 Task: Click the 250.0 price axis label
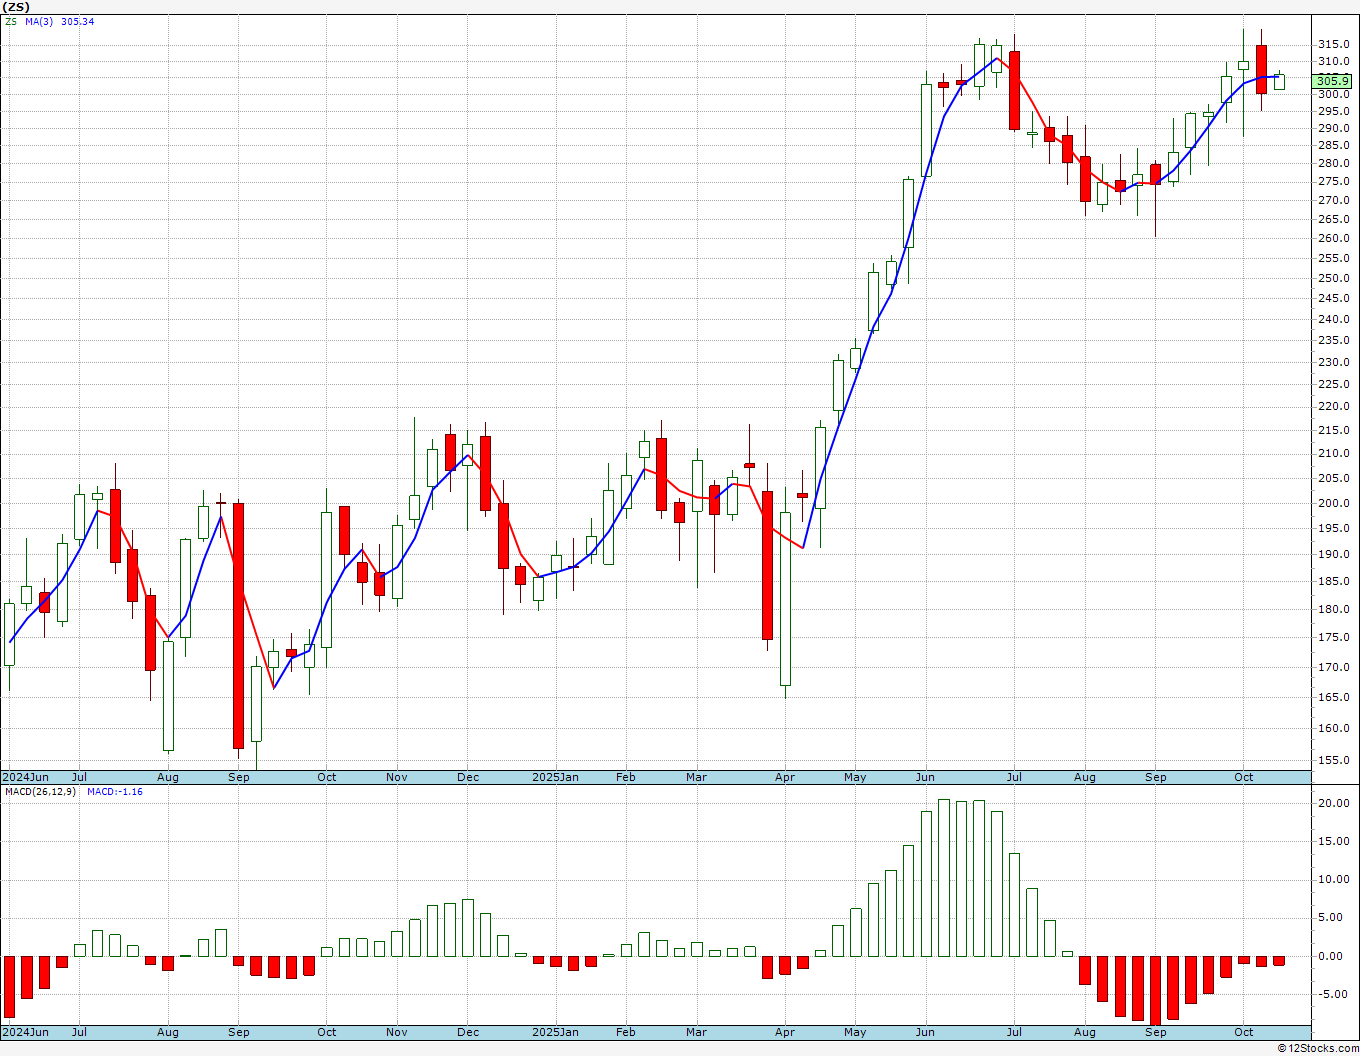(1333, 278)
